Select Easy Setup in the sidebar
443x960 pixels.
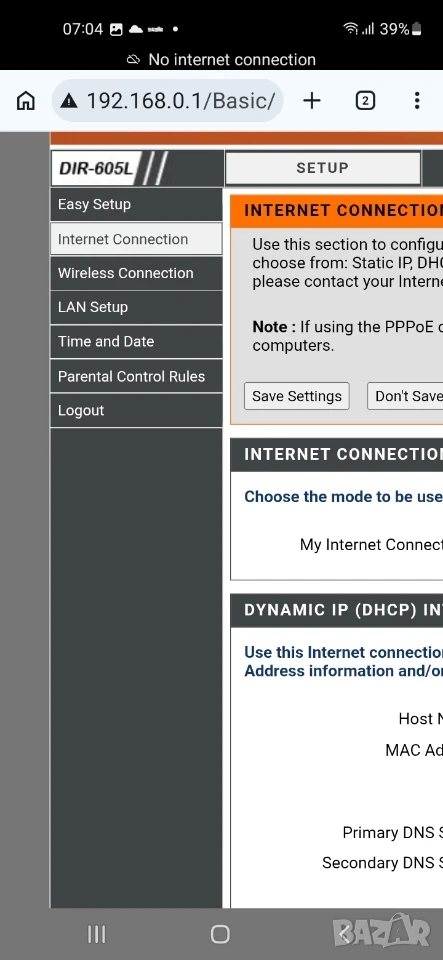(136, 204)
